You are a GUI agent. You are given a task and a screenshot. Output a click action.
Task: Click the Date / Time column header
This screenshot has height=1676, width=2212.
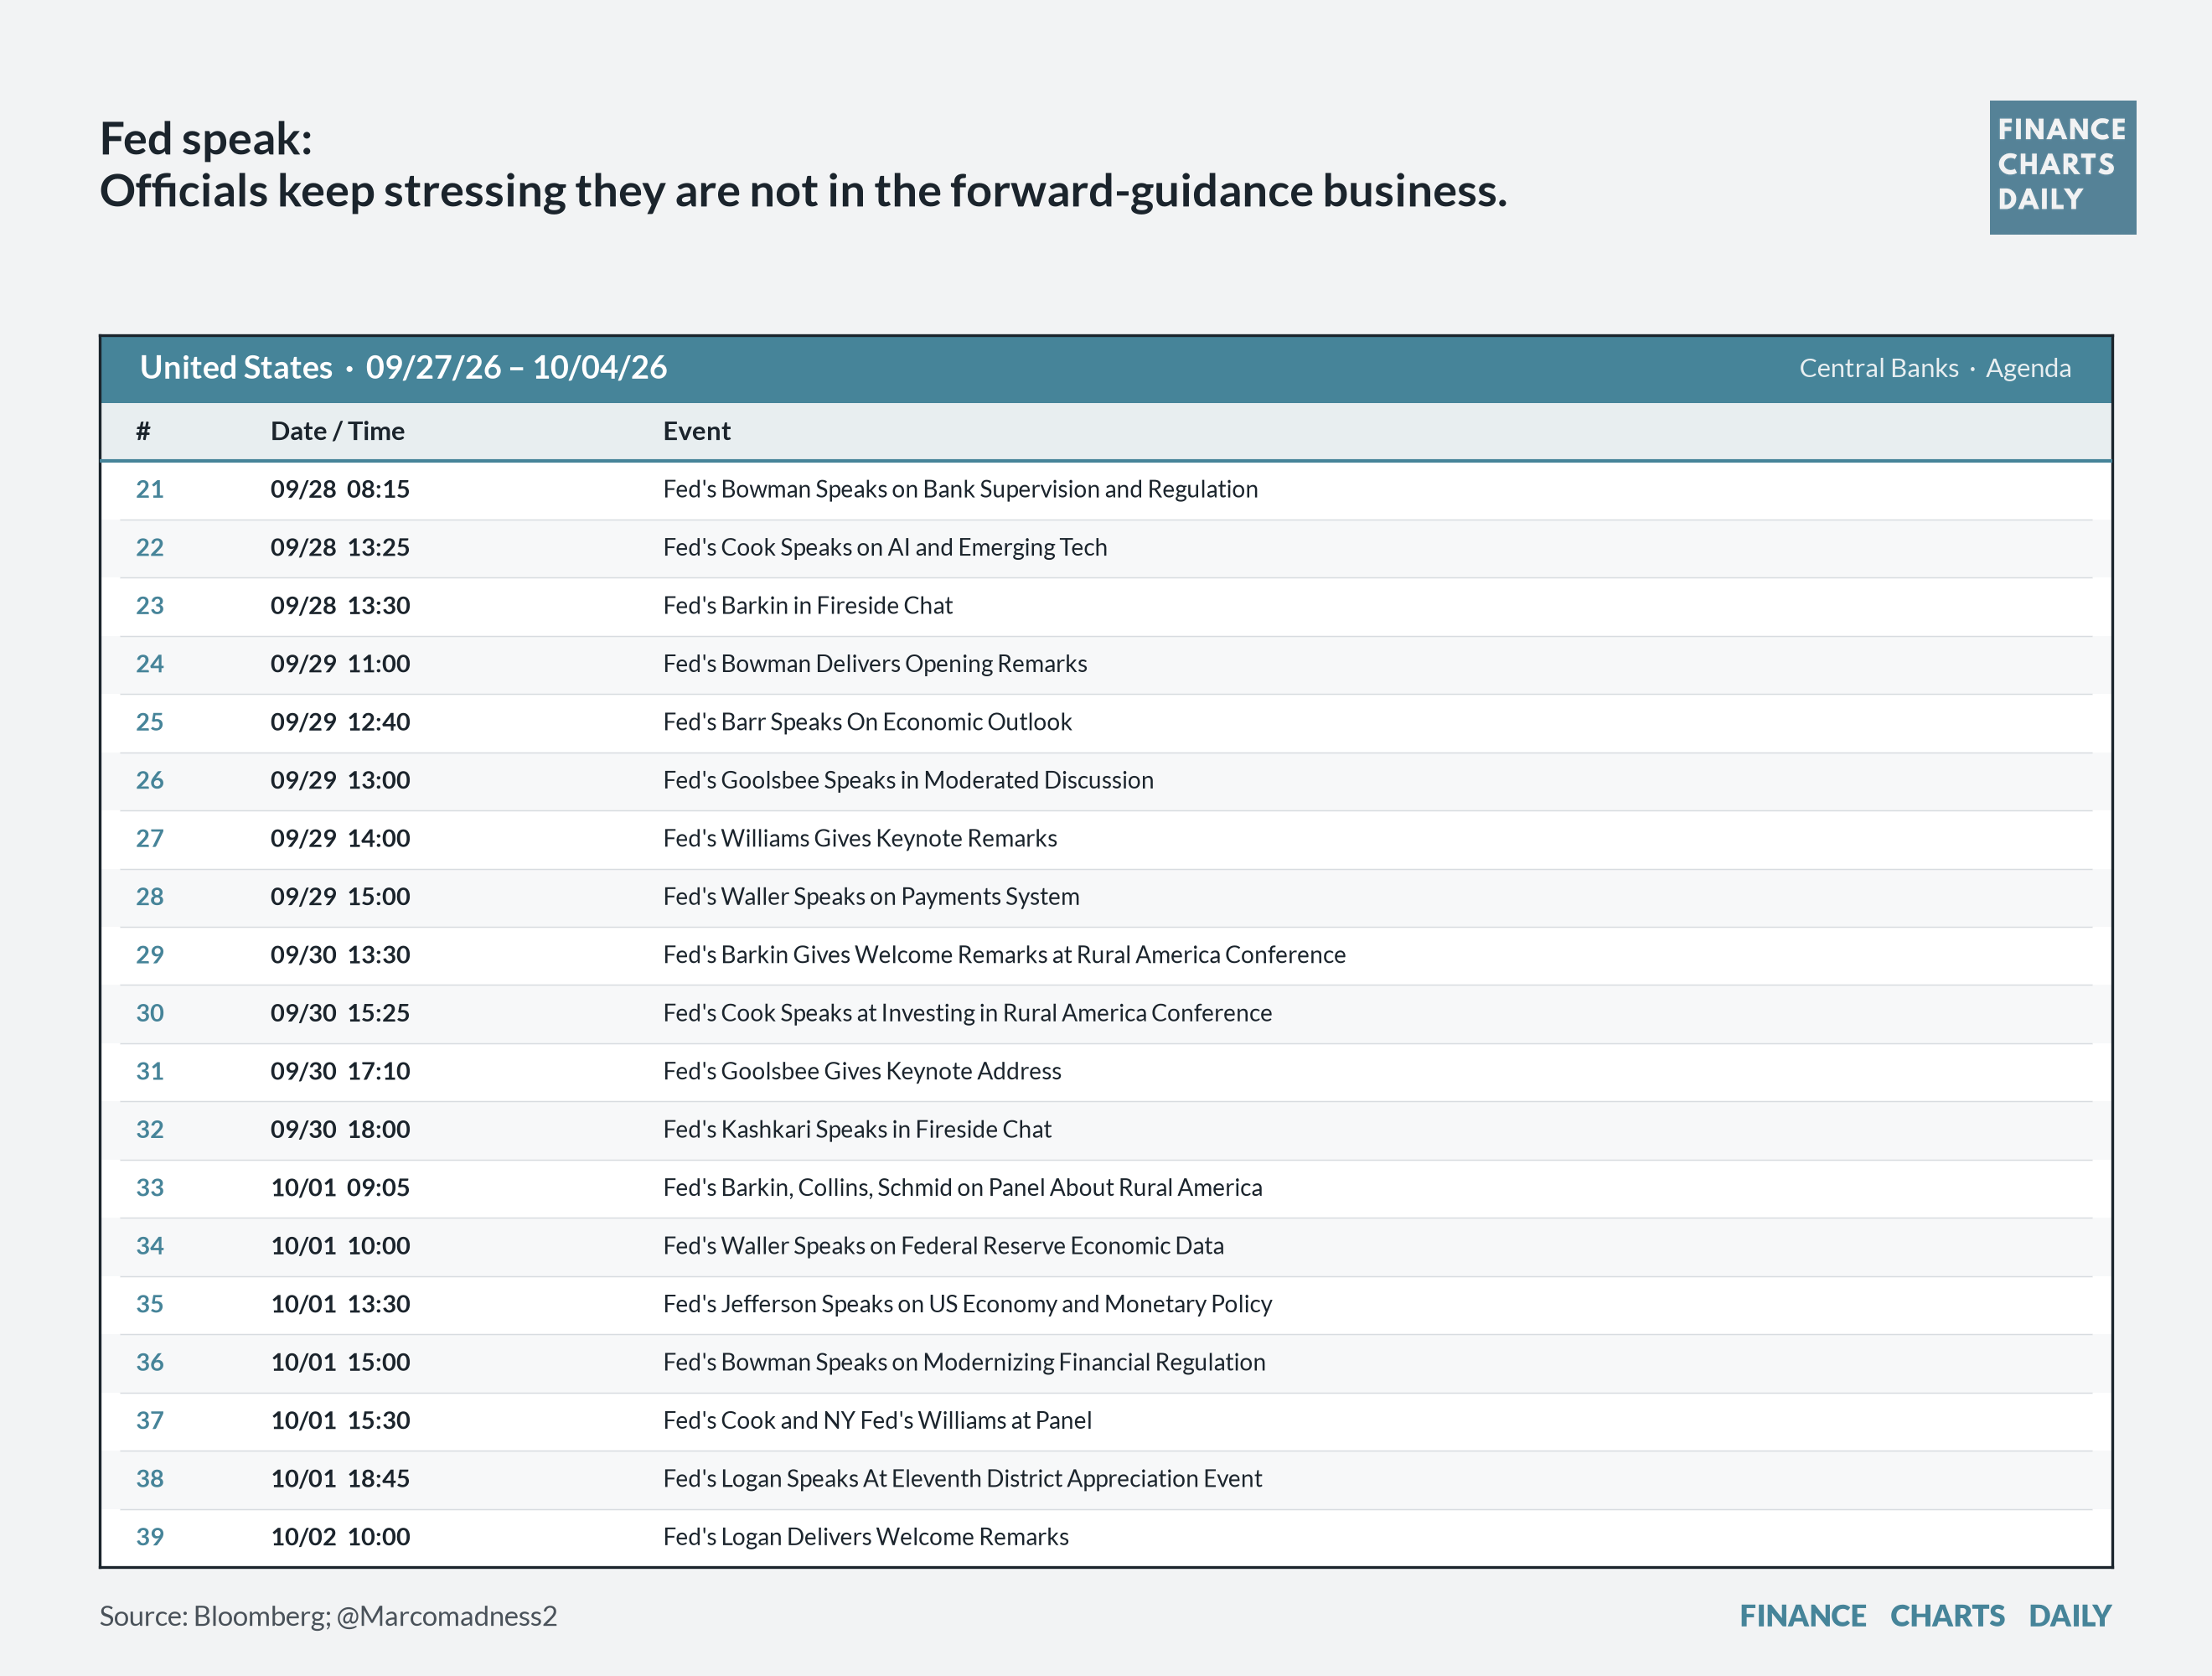[x=337, y=431]
